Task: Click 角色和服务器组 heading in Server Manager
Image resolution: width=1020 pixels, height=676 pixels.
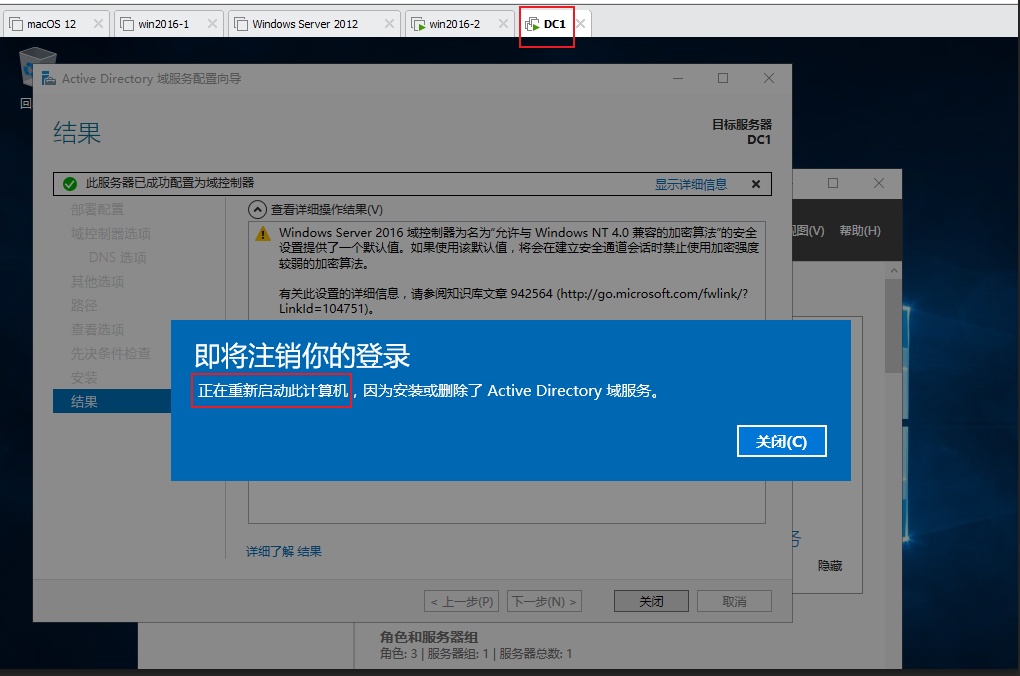Action: pyautogui.click(x=429, y=637)
